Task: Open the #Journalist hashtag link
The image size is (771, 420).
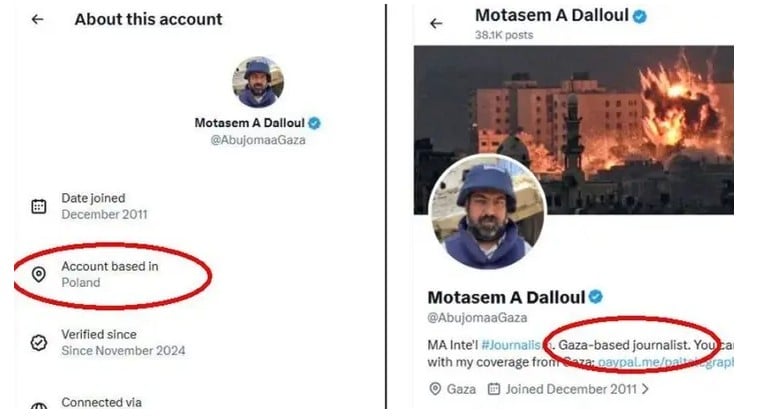Action: click(518, 344)
